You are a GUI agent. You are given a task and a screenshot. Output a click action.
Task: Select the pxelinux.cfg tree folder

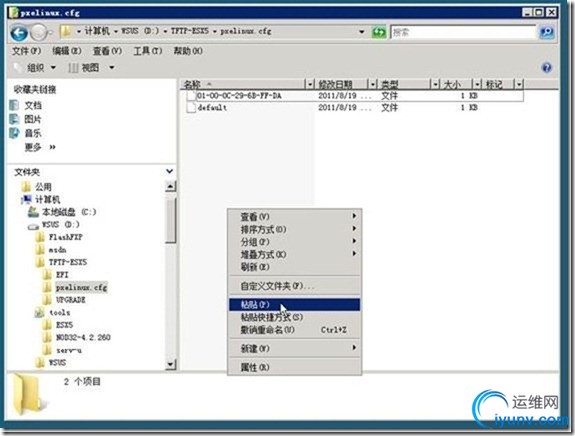pos(81,287)
